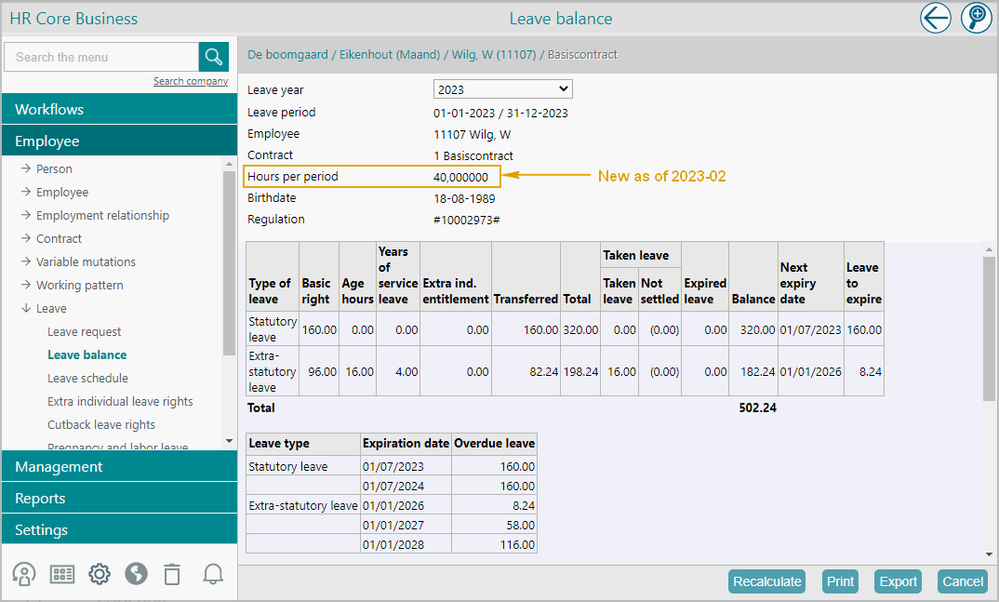Expand the Contract menu item

pyautogui.click(x=59, y=238)
